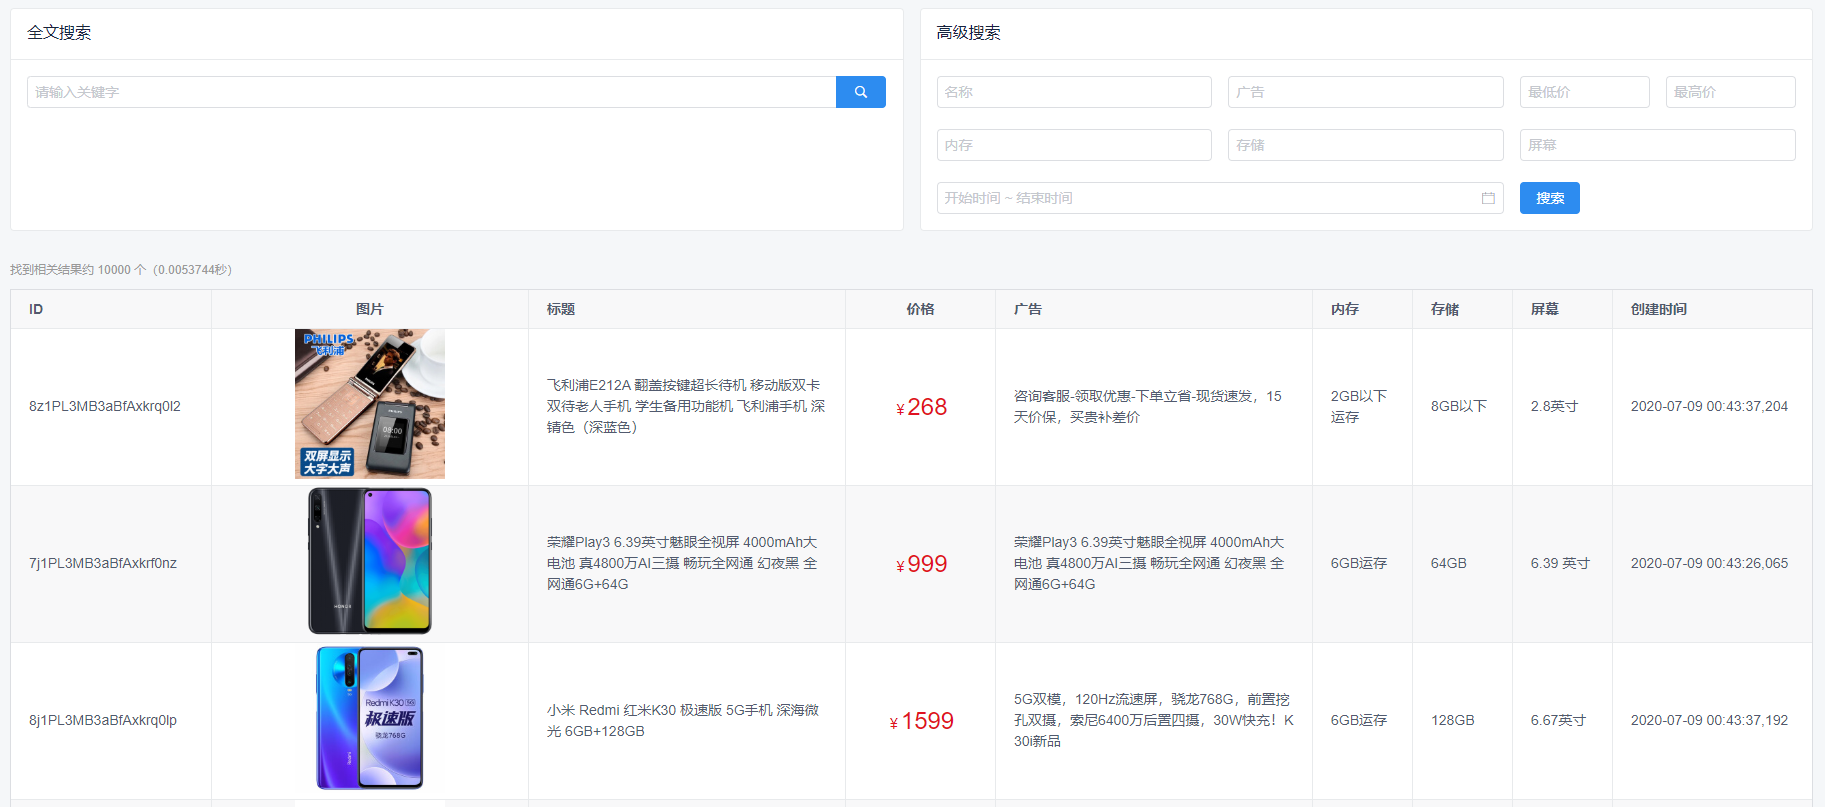Viewport: 1825px width, 807px height.
Task: Click the result count text 找到相关结果约 10000 个
Action: coord(78,270)
